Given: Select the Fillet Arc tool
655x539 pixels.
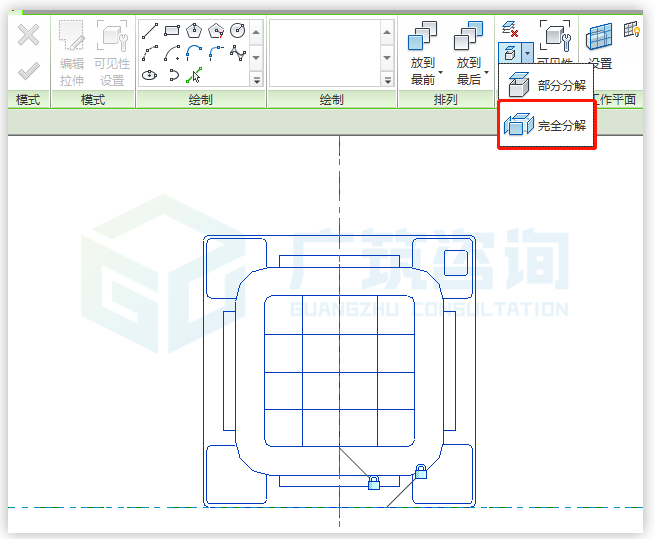Looking at the screenshot, I should pyautogui.click(x=216, y=53).
